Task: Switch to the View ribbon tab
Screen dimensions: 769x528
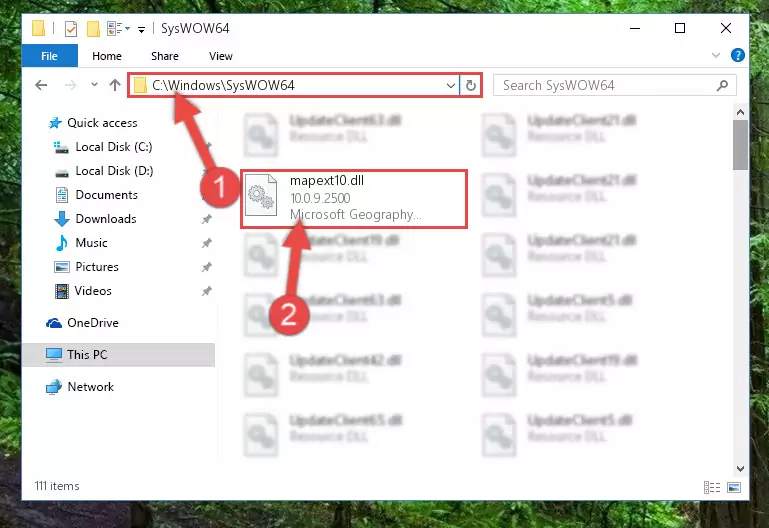Action: point(221,56)
